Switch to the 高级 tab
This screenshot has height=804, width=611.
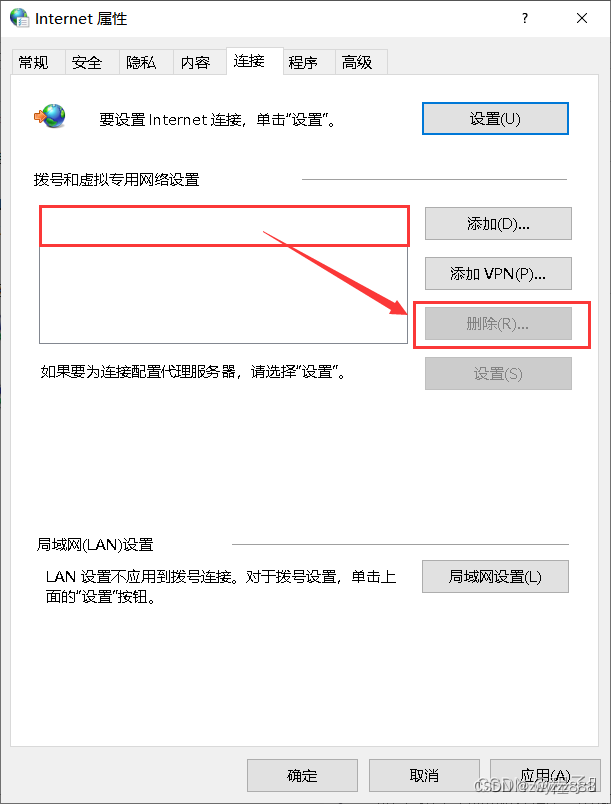[357, 63]
